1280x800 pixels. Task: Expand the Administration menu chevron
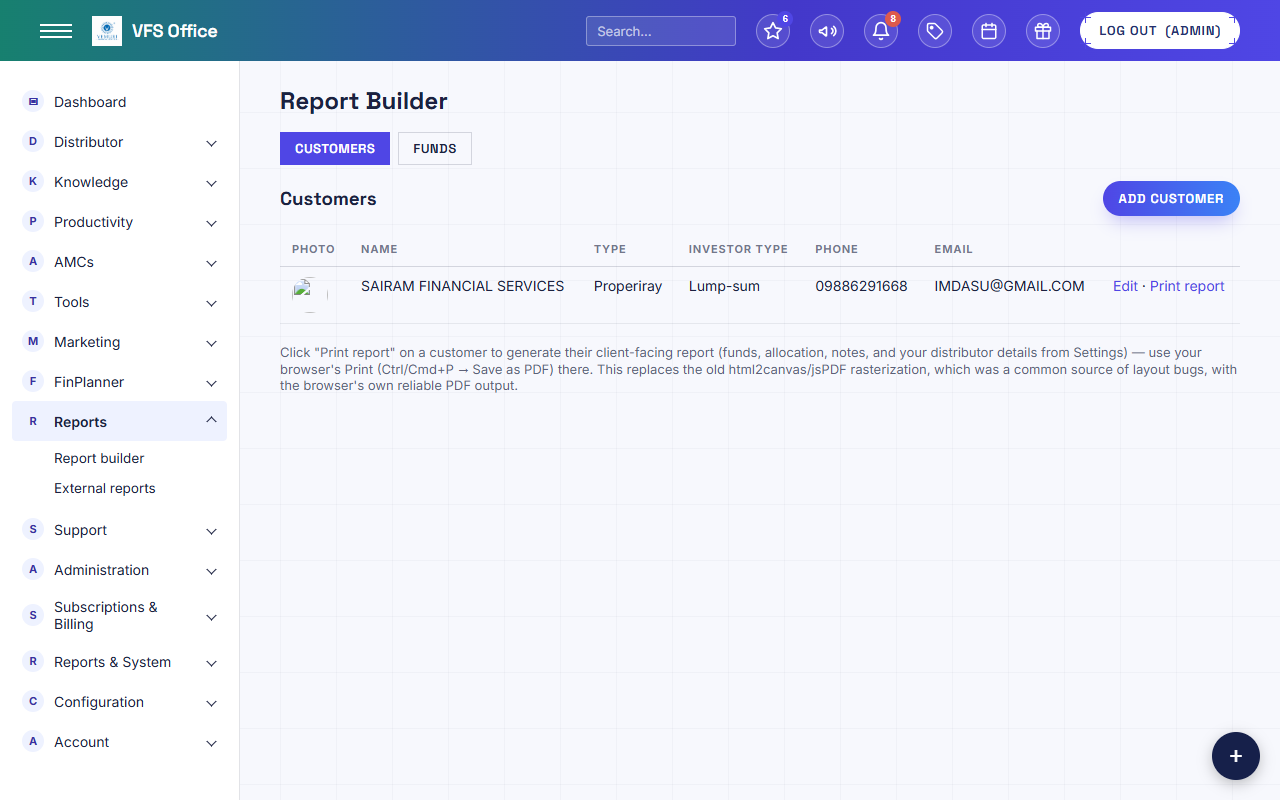click(x=211, y=571)
